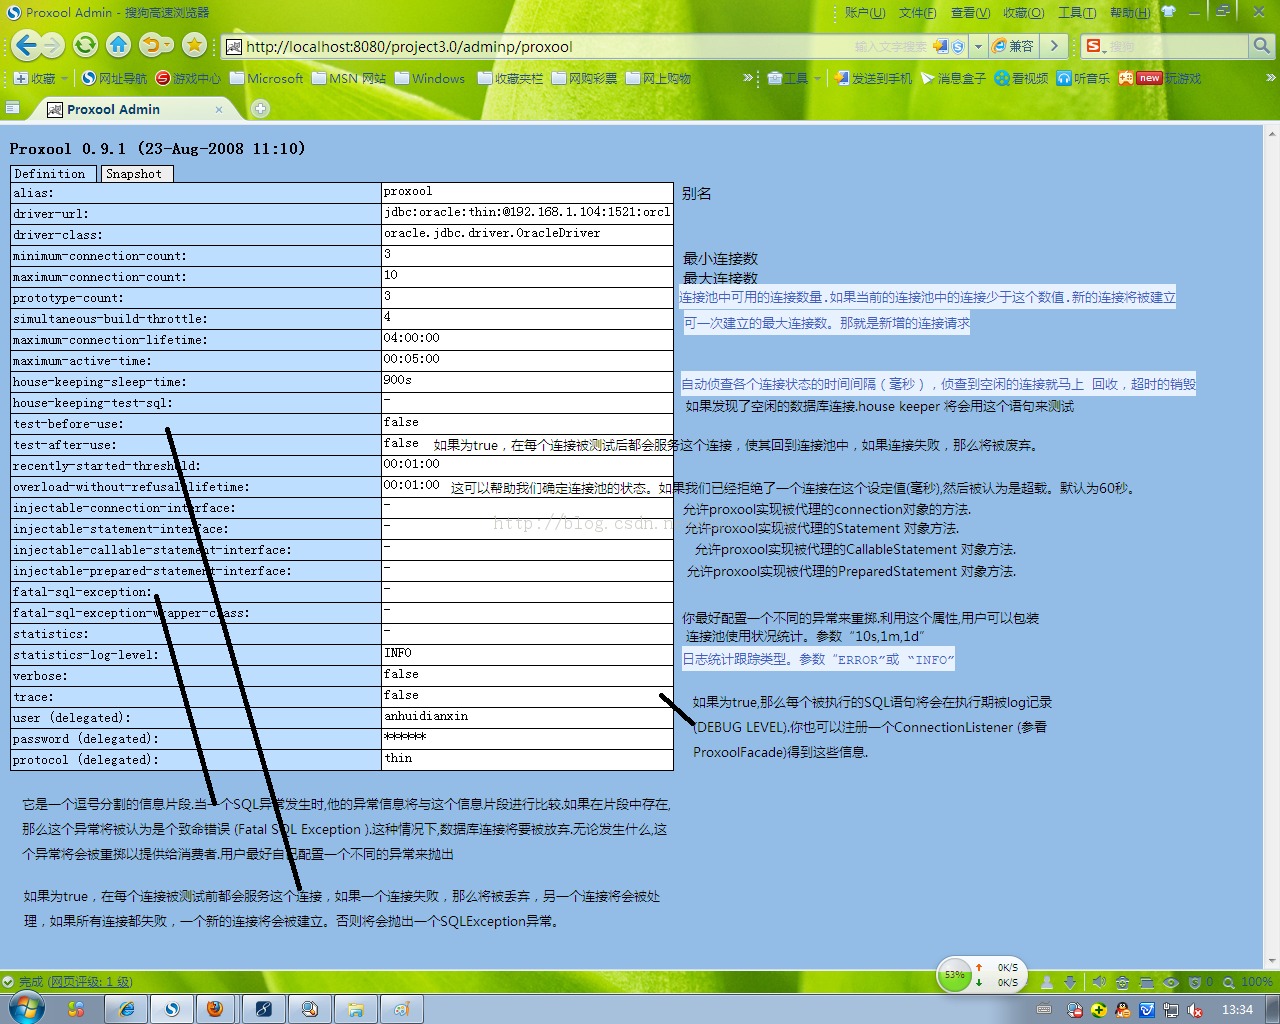Open the 工具(T) menu
This screenshot has width=1280, height=1024.
point(1077,13)
